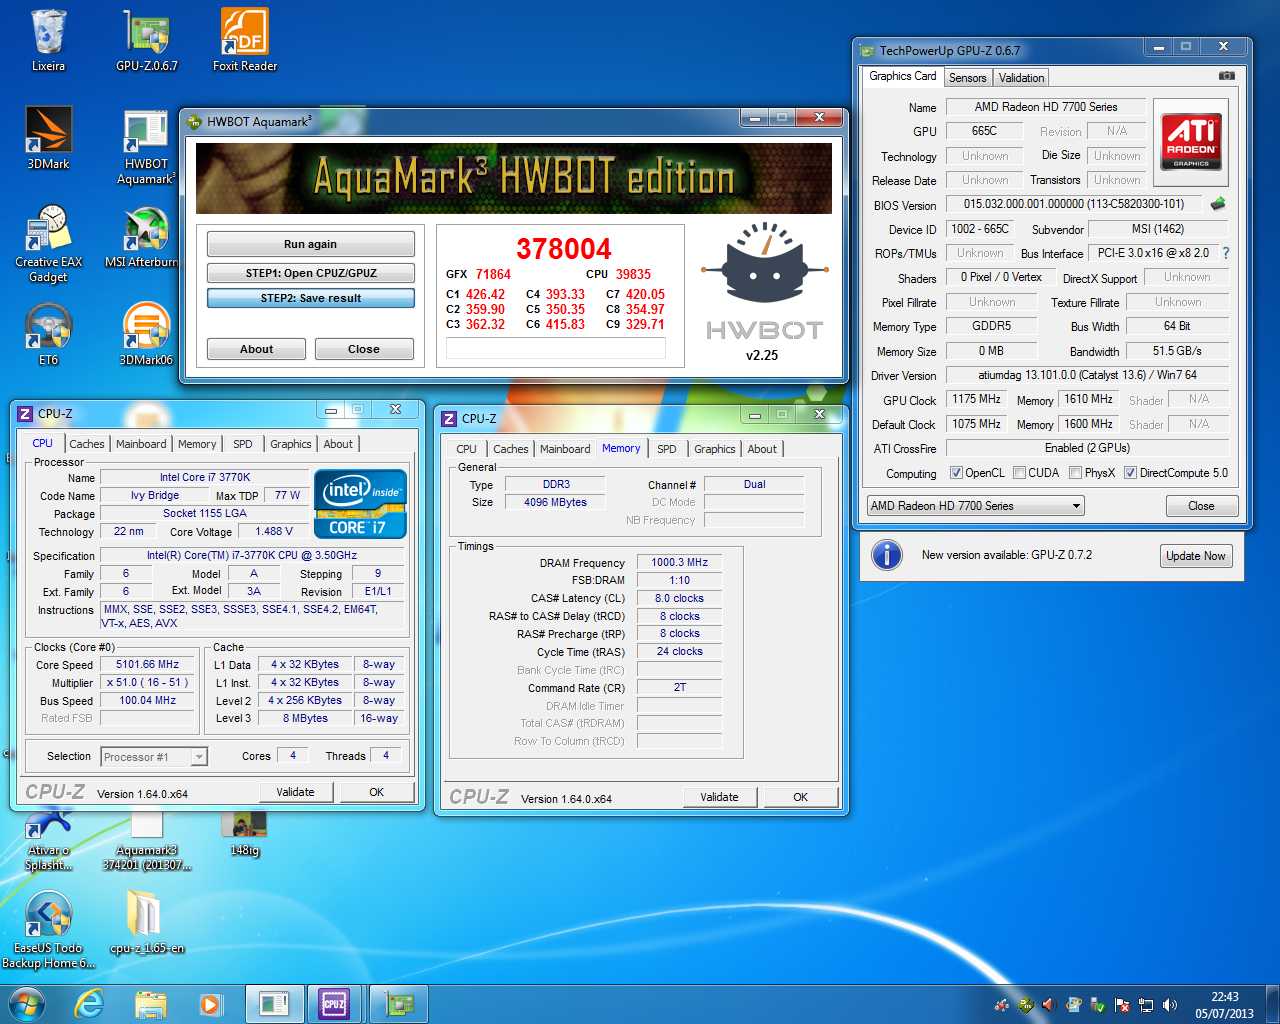Image resolution: width=1280 pixels, height=1024 pixels.
Task: Click the Close button in HWBOT Aquamark
Action: [364, 349]
